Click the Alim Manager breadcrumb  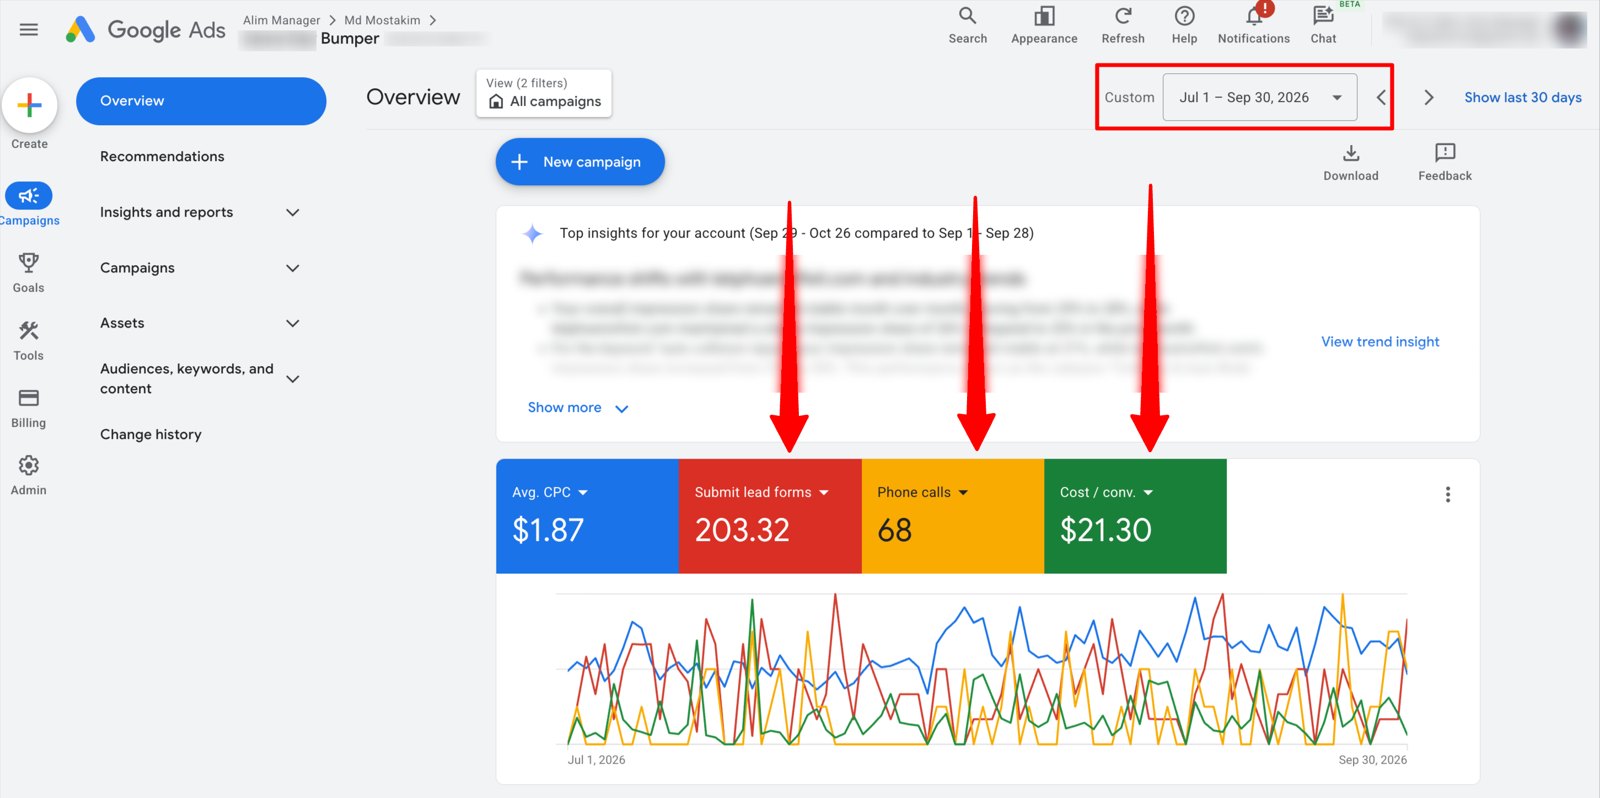(x=281, y=20)
